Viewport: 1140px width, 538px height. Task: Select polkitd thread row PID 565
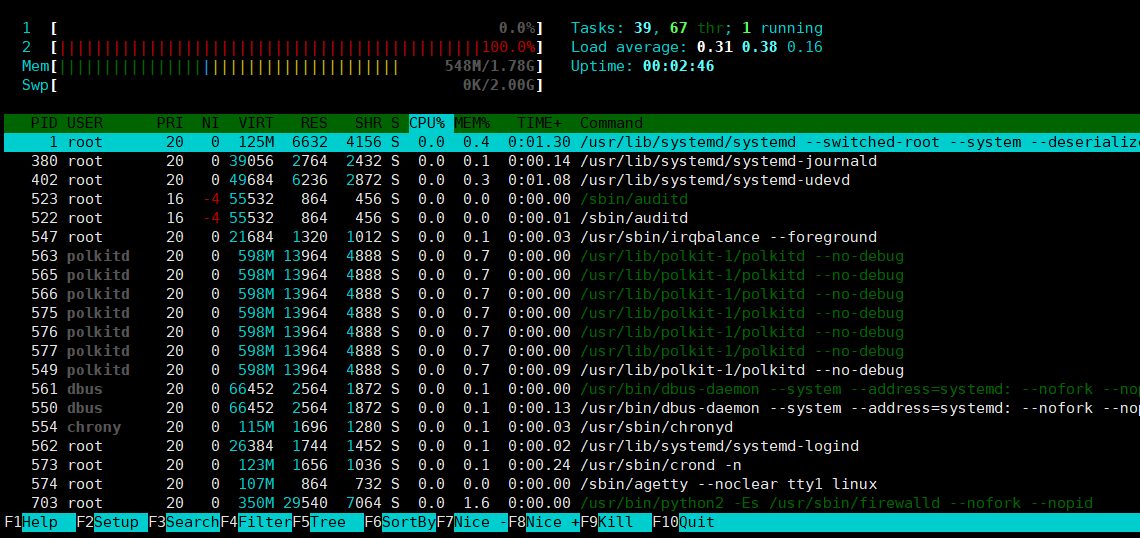(572, 275)
